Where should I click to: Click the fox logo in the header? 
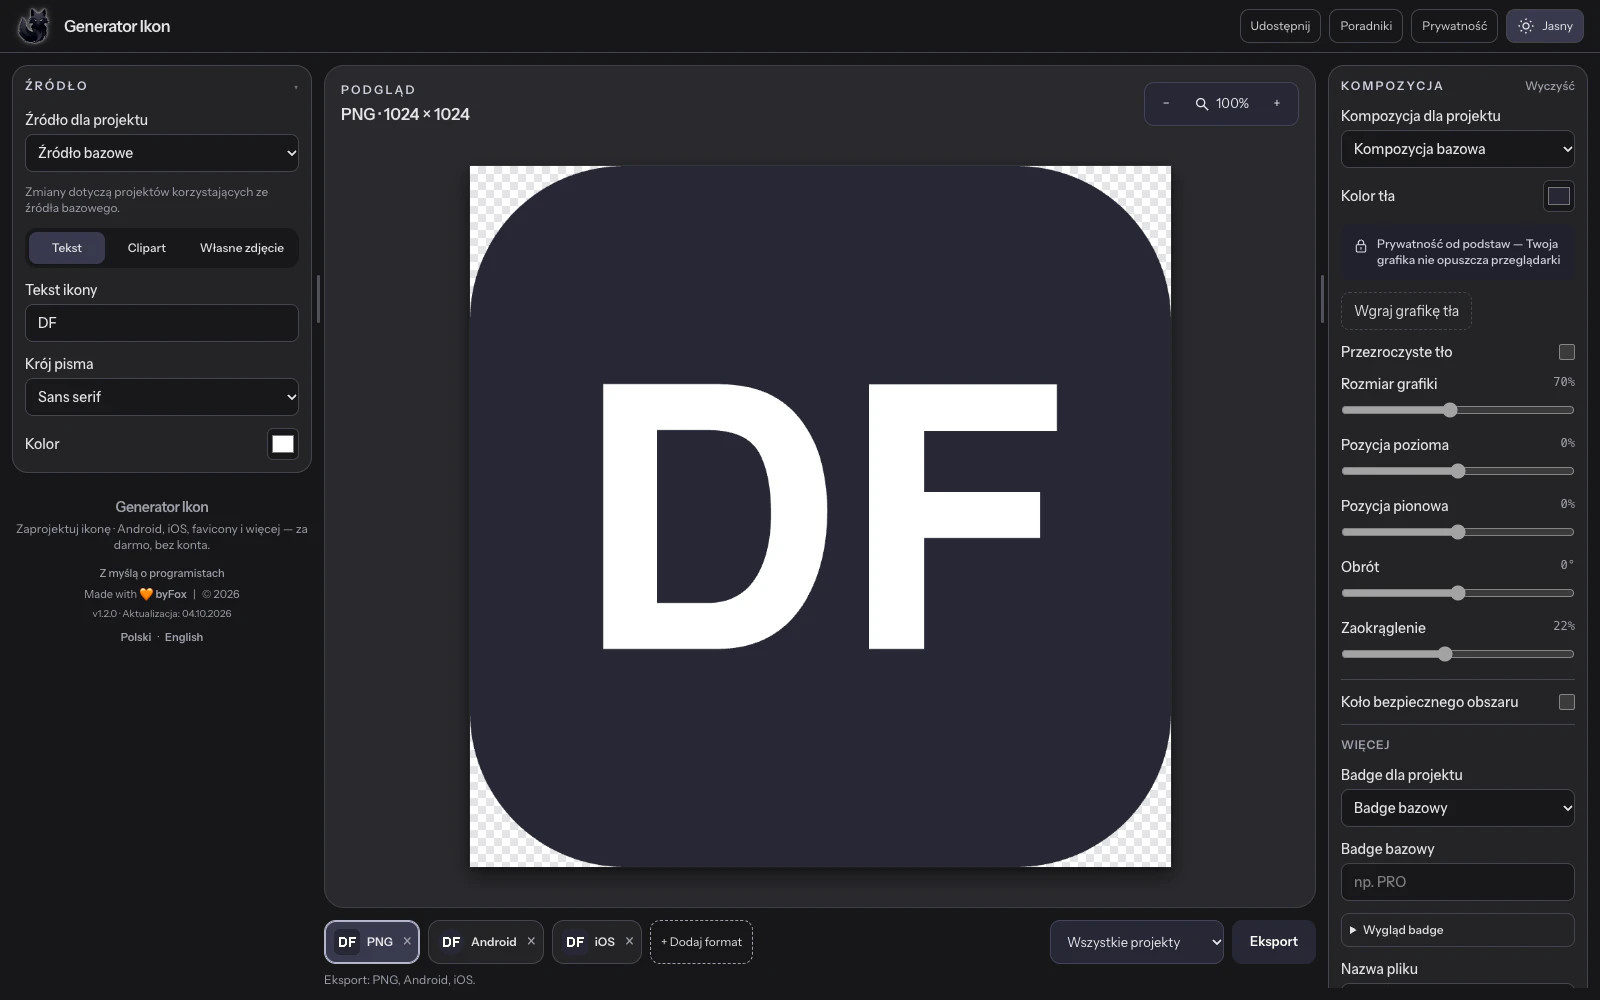tap(33, 26)
